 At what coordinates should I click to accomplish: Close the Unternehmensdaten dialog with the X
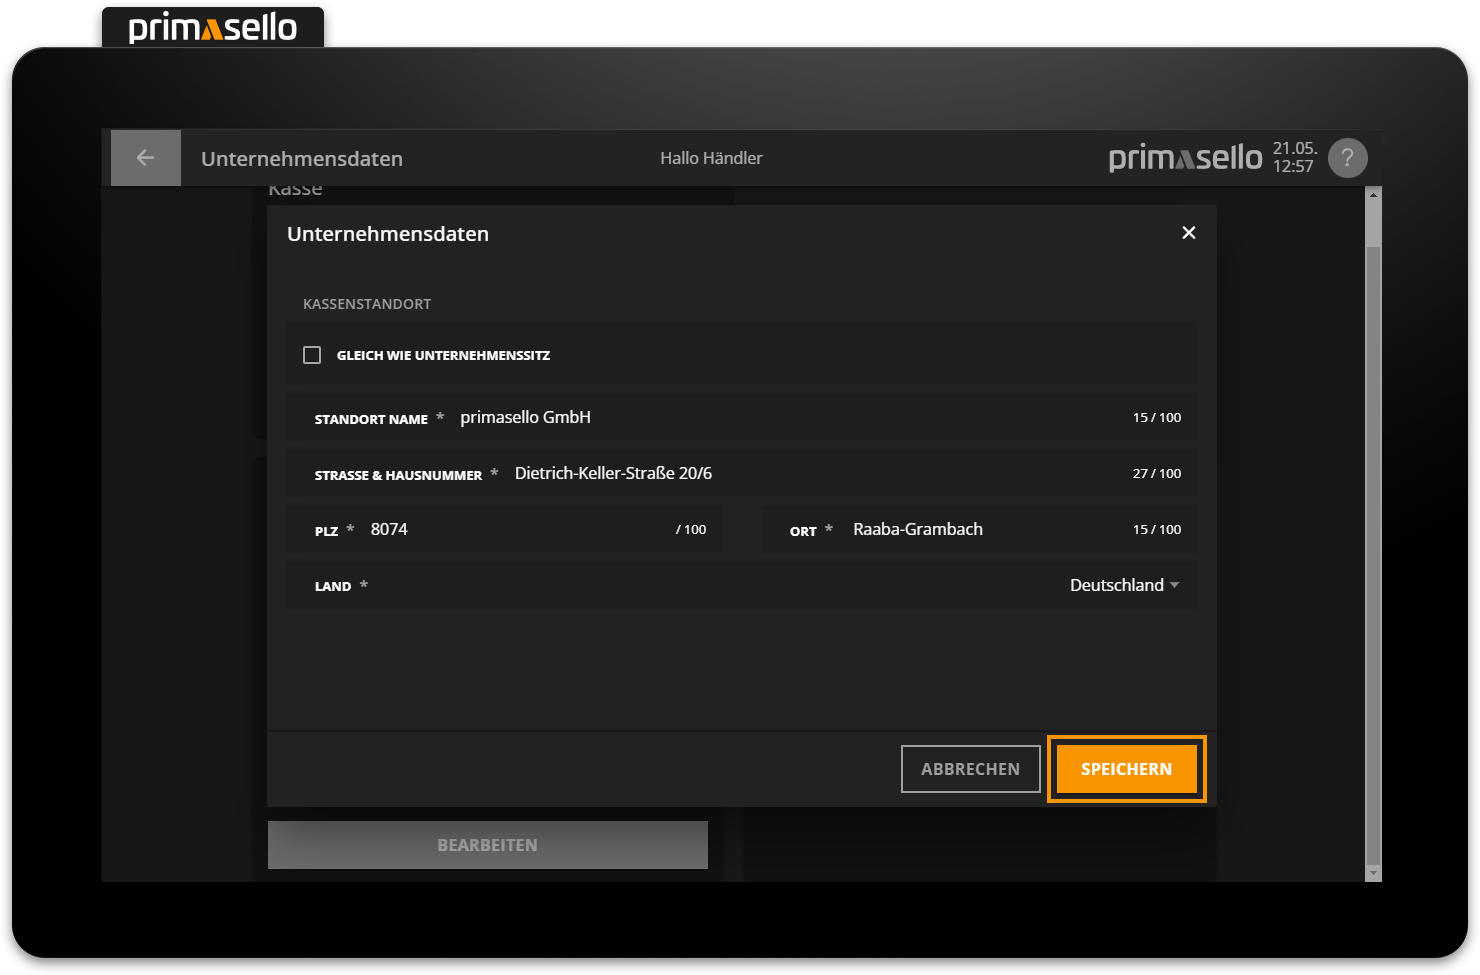[x=1188, y=233]
